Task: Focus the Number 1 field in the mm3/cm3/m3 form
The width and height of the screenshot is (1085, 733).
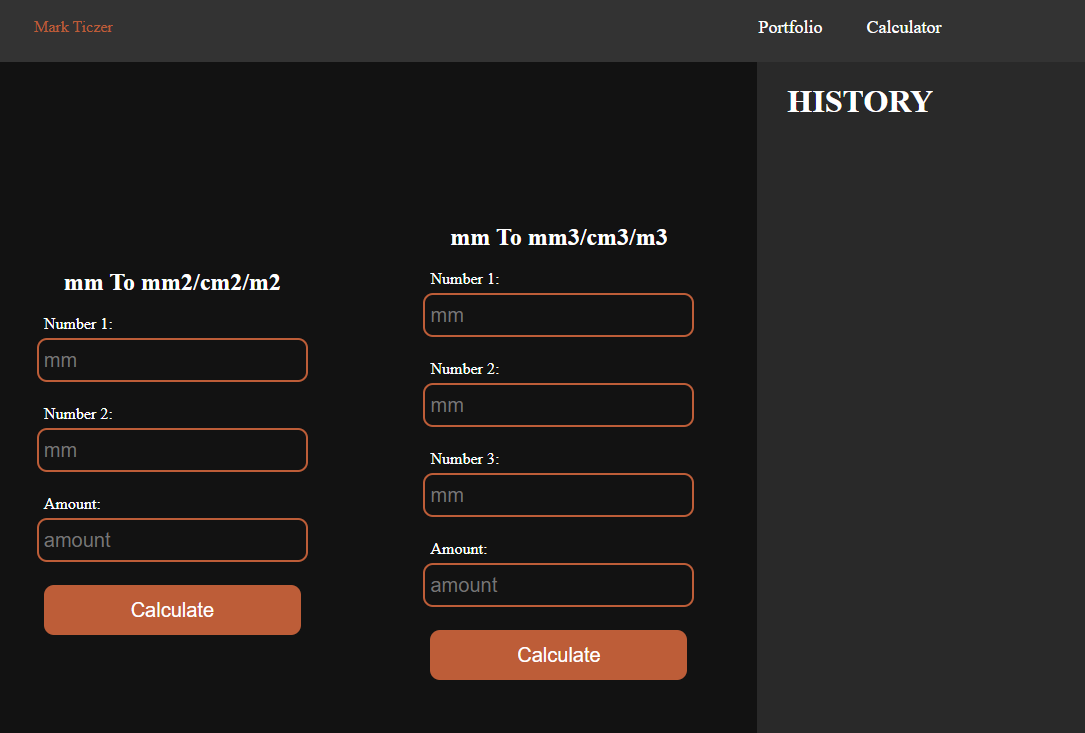Action: 558,315
